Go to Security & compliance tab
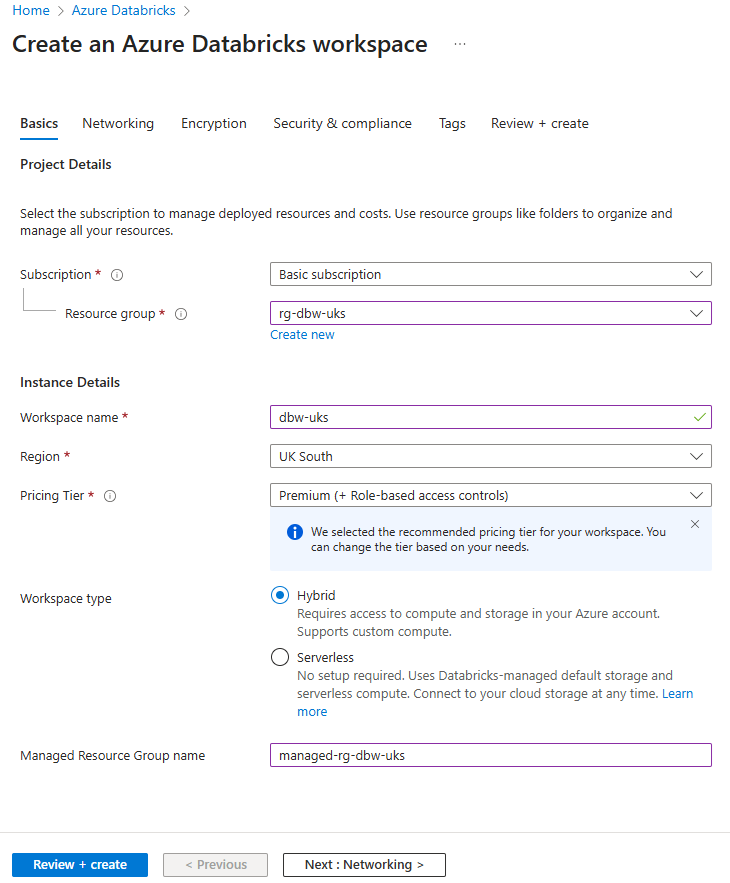Image resolution: width=730 pixels, height=883 pixels. coord(342,124)
